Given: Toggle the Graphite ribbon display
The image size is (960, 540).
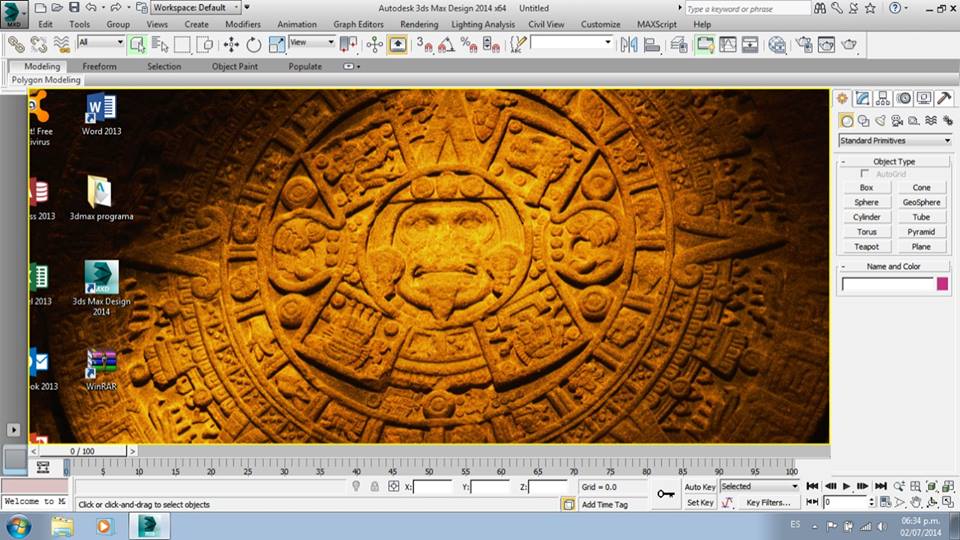Looking at the screenshot, I should coord(705,45).
